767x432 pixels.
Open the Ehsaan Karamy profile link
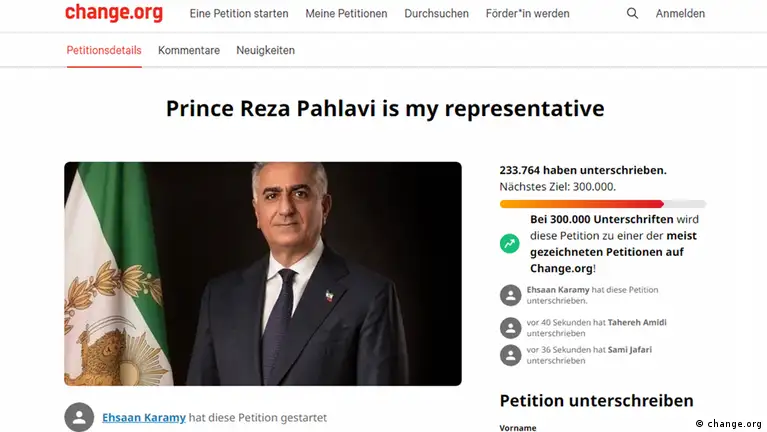tap(143, 417)
